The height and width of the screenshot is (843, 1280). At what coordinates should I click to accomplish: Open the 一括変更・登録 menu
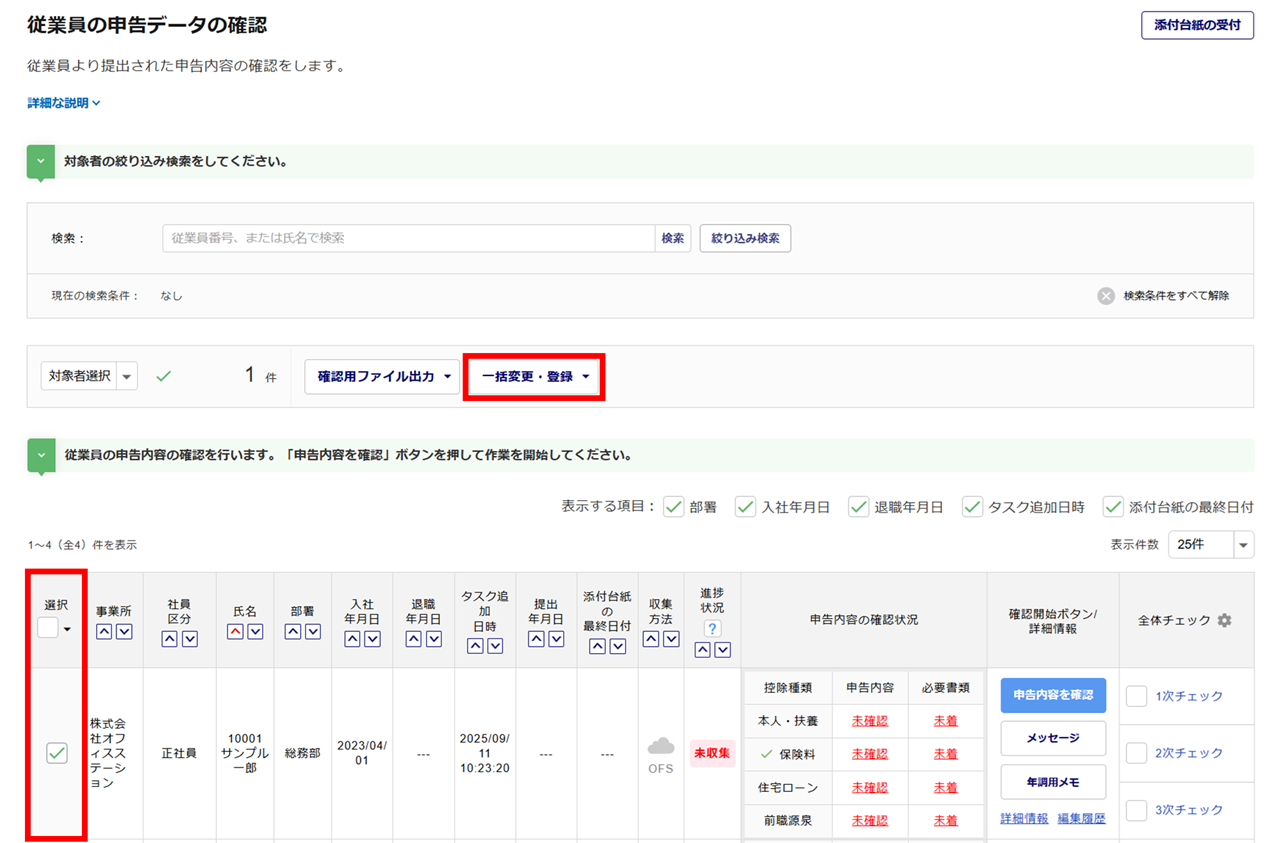[x=534, y=377]
